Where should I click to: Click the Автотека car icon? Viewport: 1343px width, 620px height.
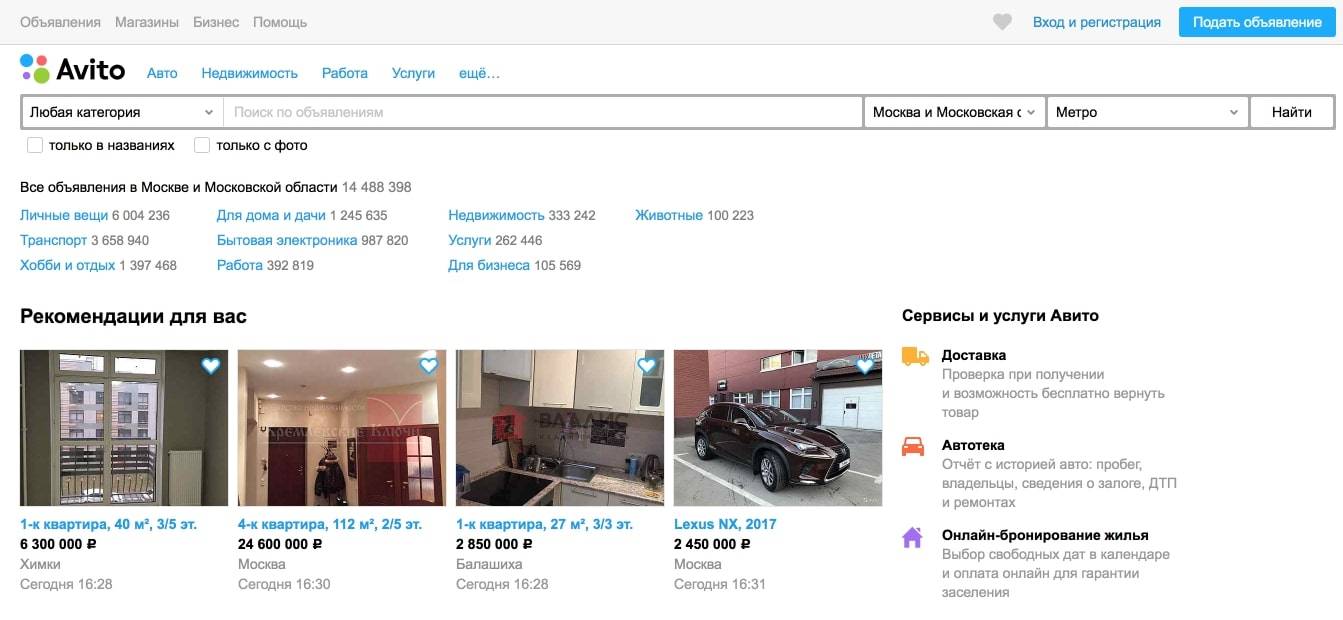click(x=913, y=446)
